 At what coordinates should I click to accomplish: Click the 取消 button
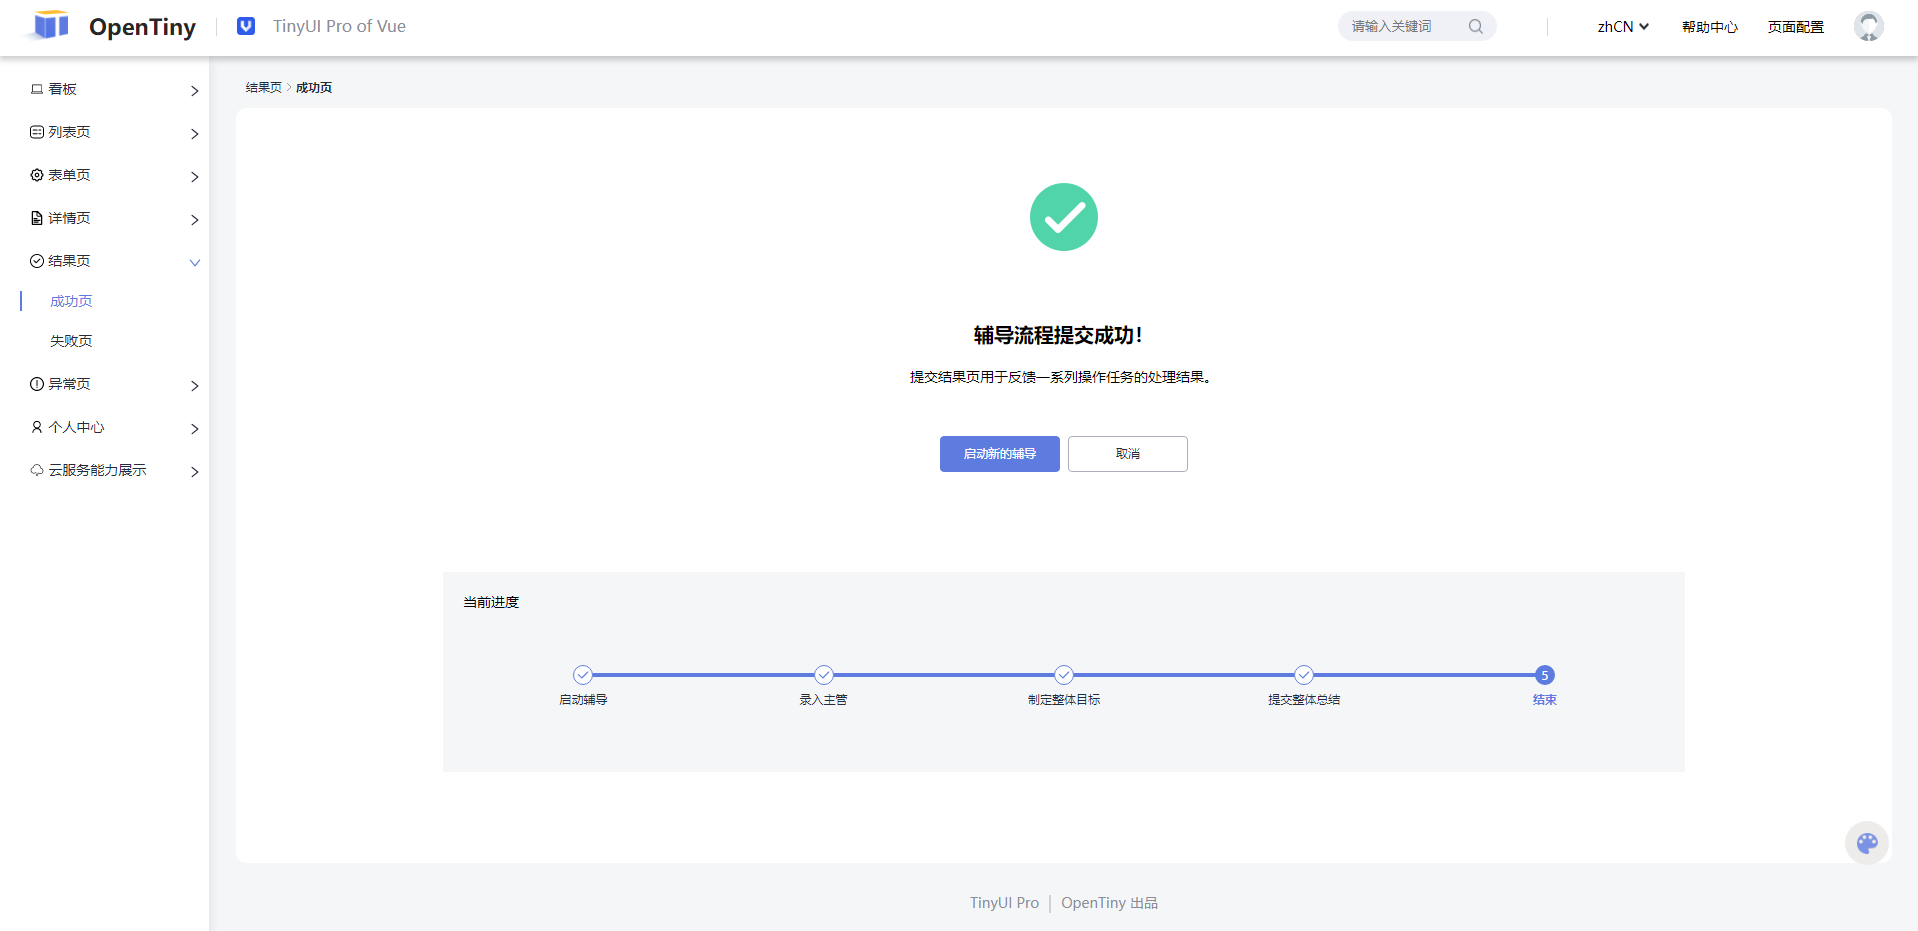[1128, 454]
